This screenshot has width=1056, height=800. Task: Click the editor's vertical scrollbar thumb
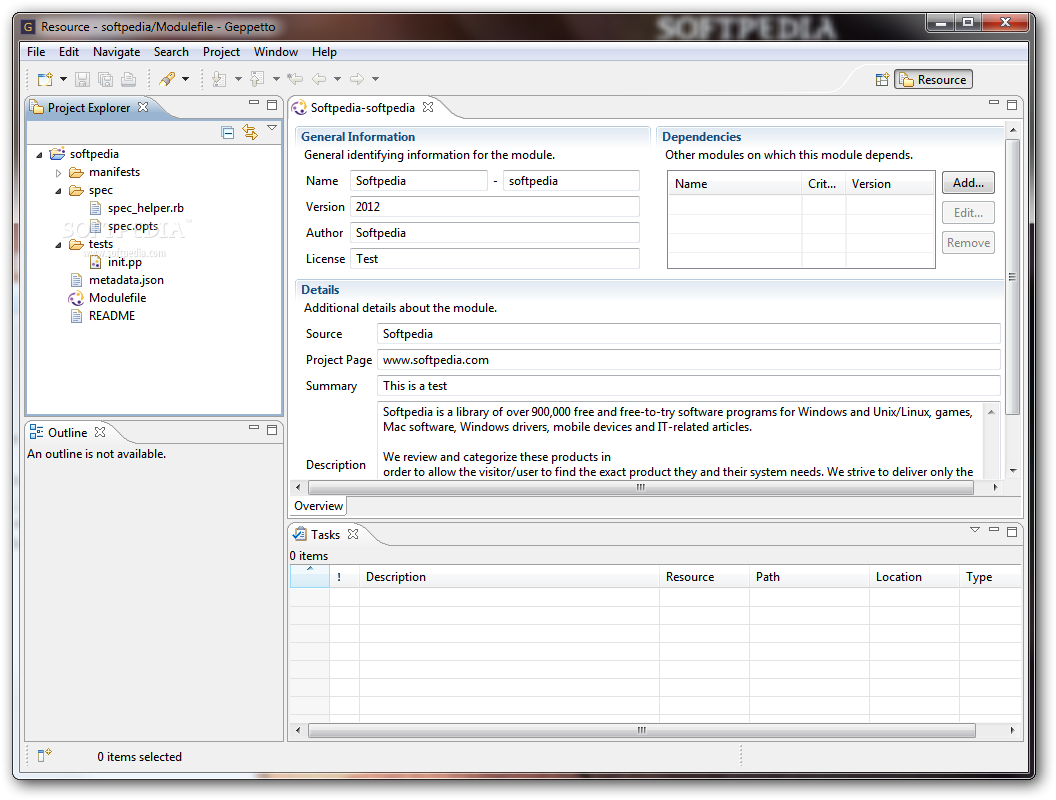point(1012,277)
